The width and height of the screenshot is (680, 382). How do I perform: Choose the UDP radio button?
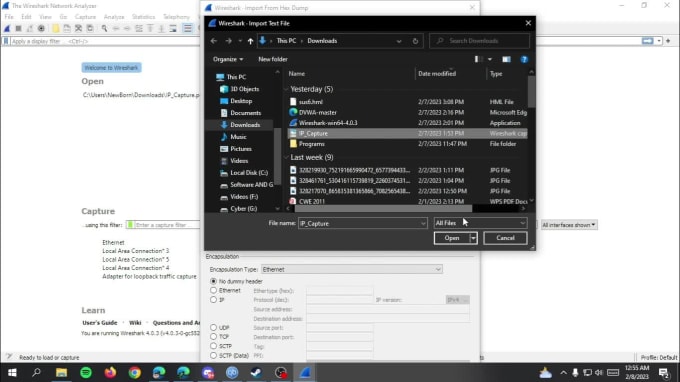213,327
